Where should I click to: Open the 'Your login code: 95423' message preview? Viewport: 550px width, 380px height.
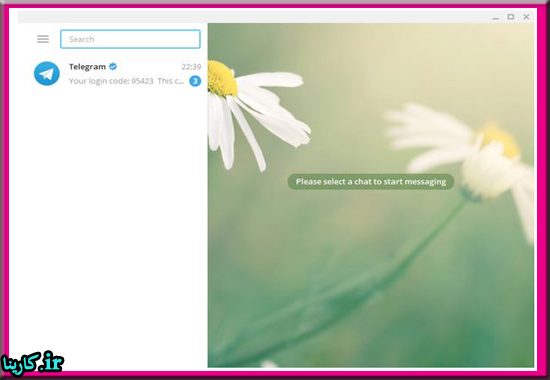[126, 81]
